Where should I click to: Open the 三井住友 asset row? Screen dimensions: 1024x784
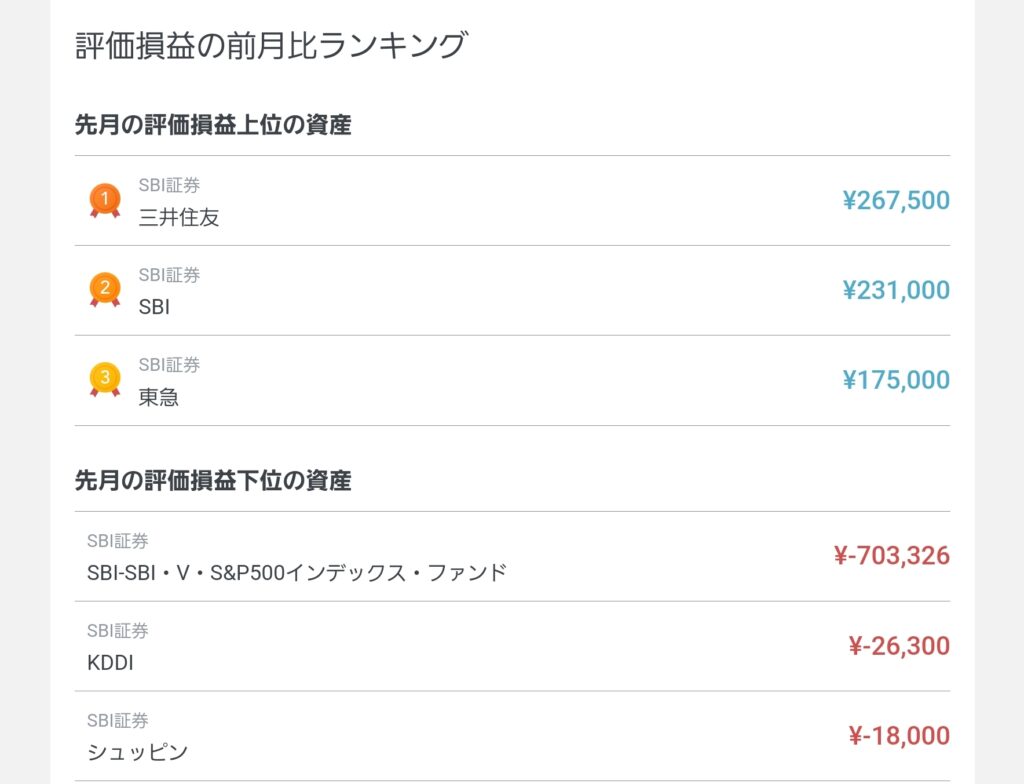click(179, 217)
